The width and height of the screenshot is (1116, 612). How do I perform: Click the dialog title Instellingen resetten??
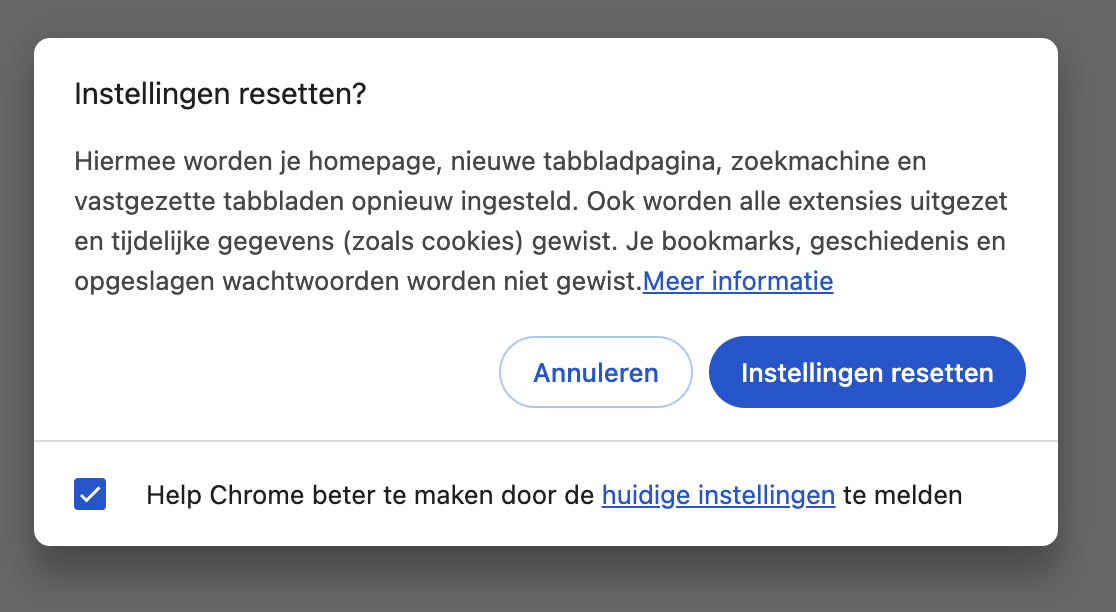tap(219, 93)
